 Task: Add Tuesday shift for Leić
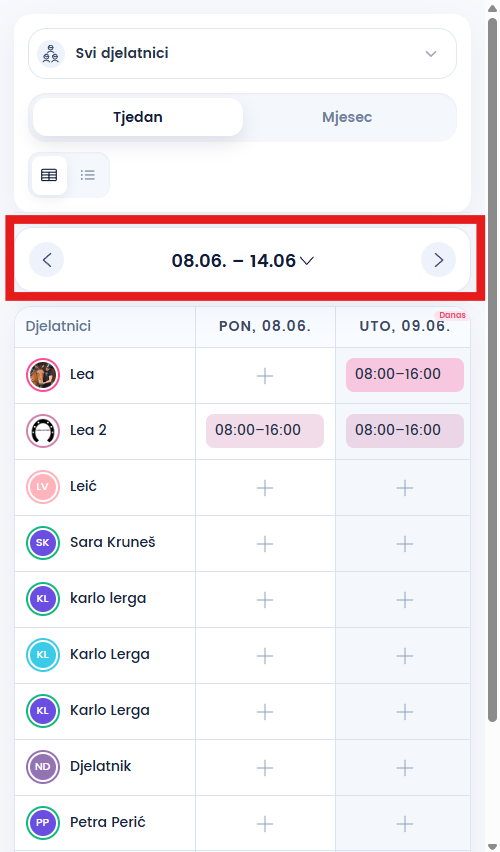405,488
